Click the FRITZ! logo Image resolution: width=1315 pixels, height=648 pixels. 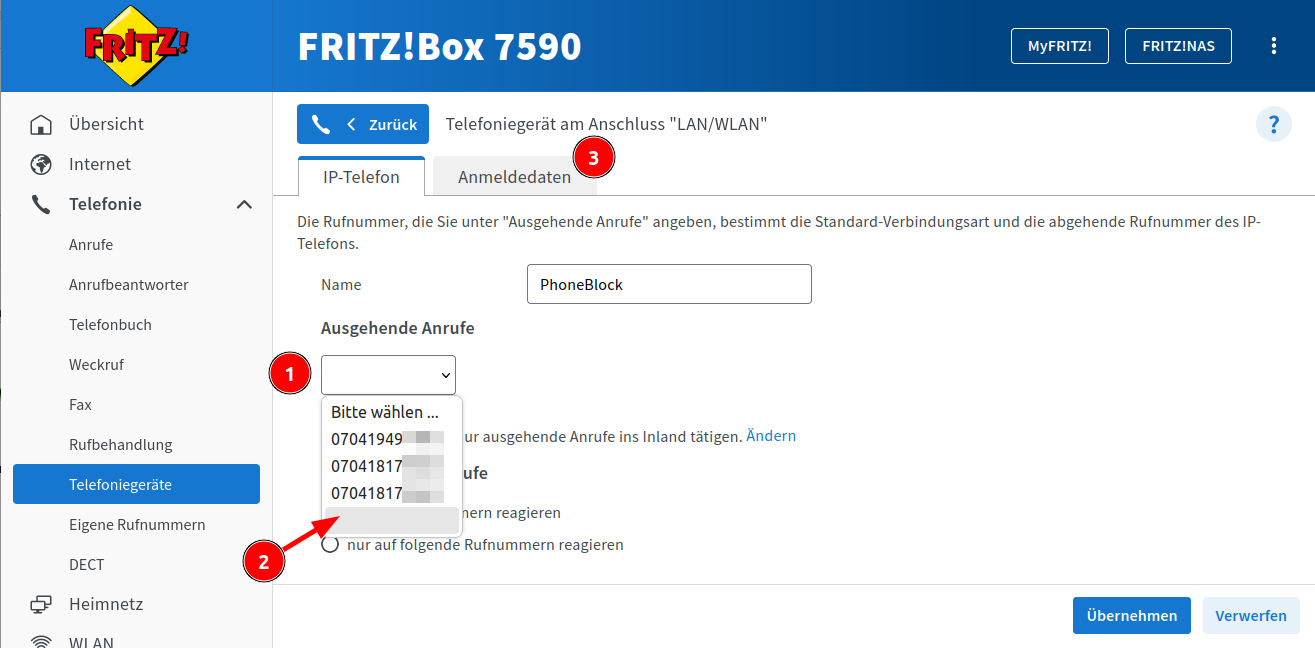pos(136,46)
